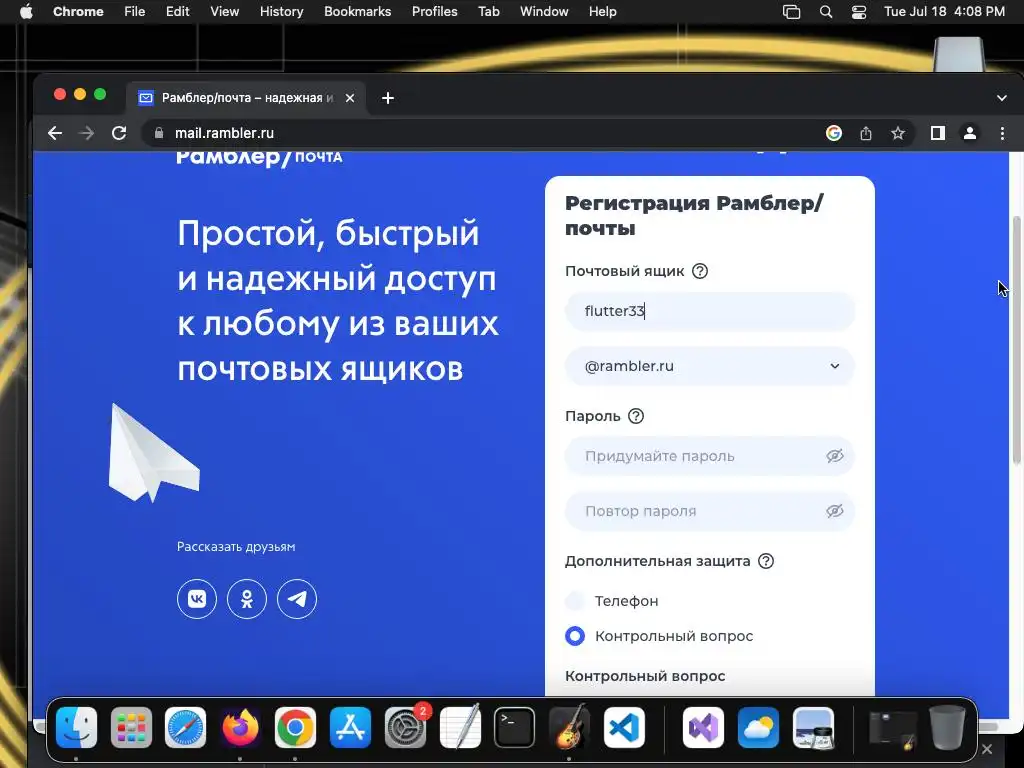Bookmark this page with the star icon
The height and width of the screenshot is (768, 1024).
[x=898, y=133]
